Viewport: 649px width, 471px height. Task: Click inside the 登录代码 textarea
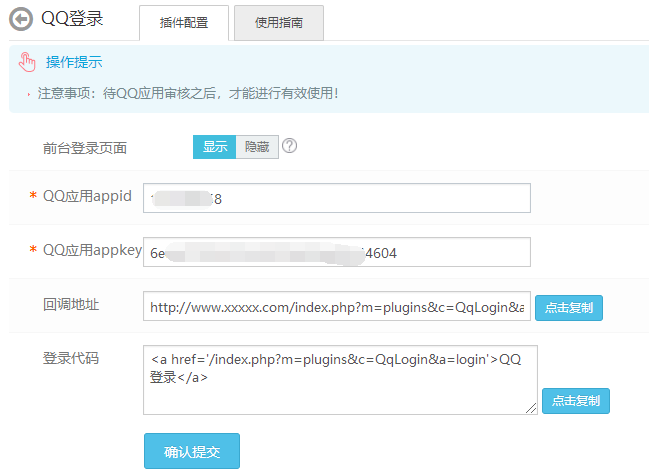[x=340, y=380]
